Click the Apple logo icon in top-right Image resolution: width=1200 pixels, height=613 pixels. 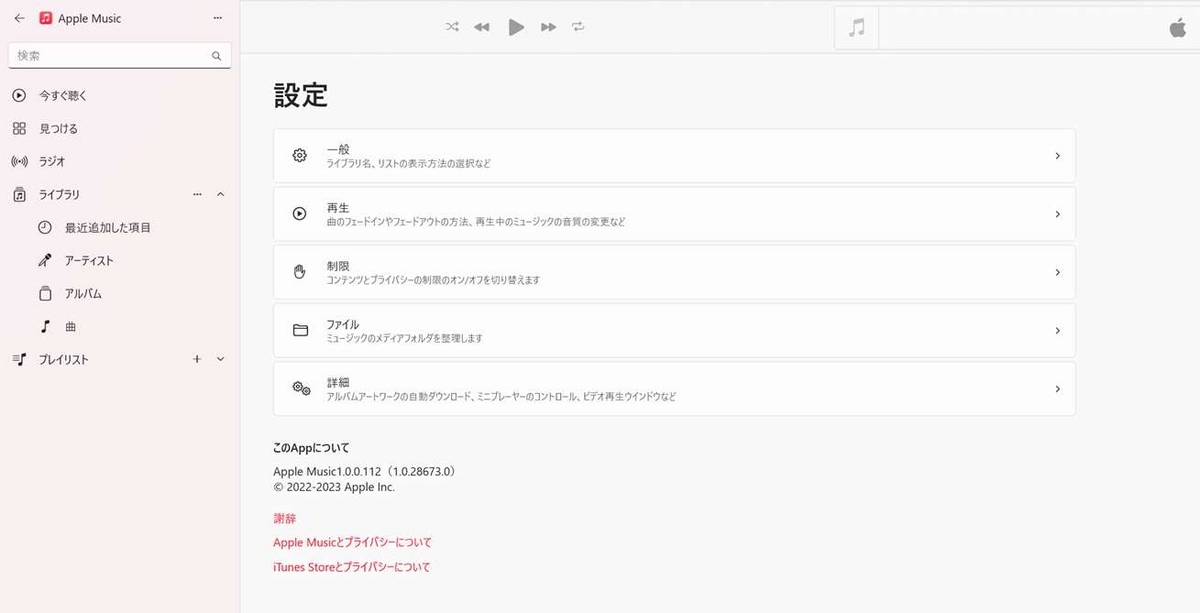[x=1177, y=27]
